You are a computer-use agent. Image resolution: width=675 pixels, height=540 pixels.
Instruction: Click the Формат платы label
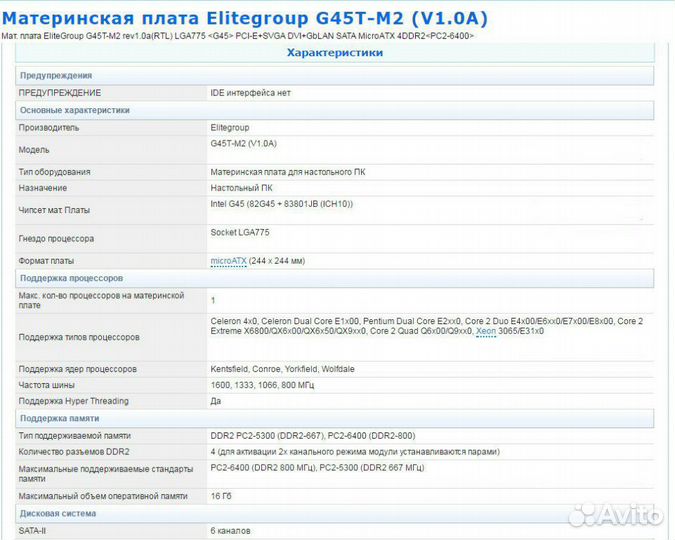point(46,261)
